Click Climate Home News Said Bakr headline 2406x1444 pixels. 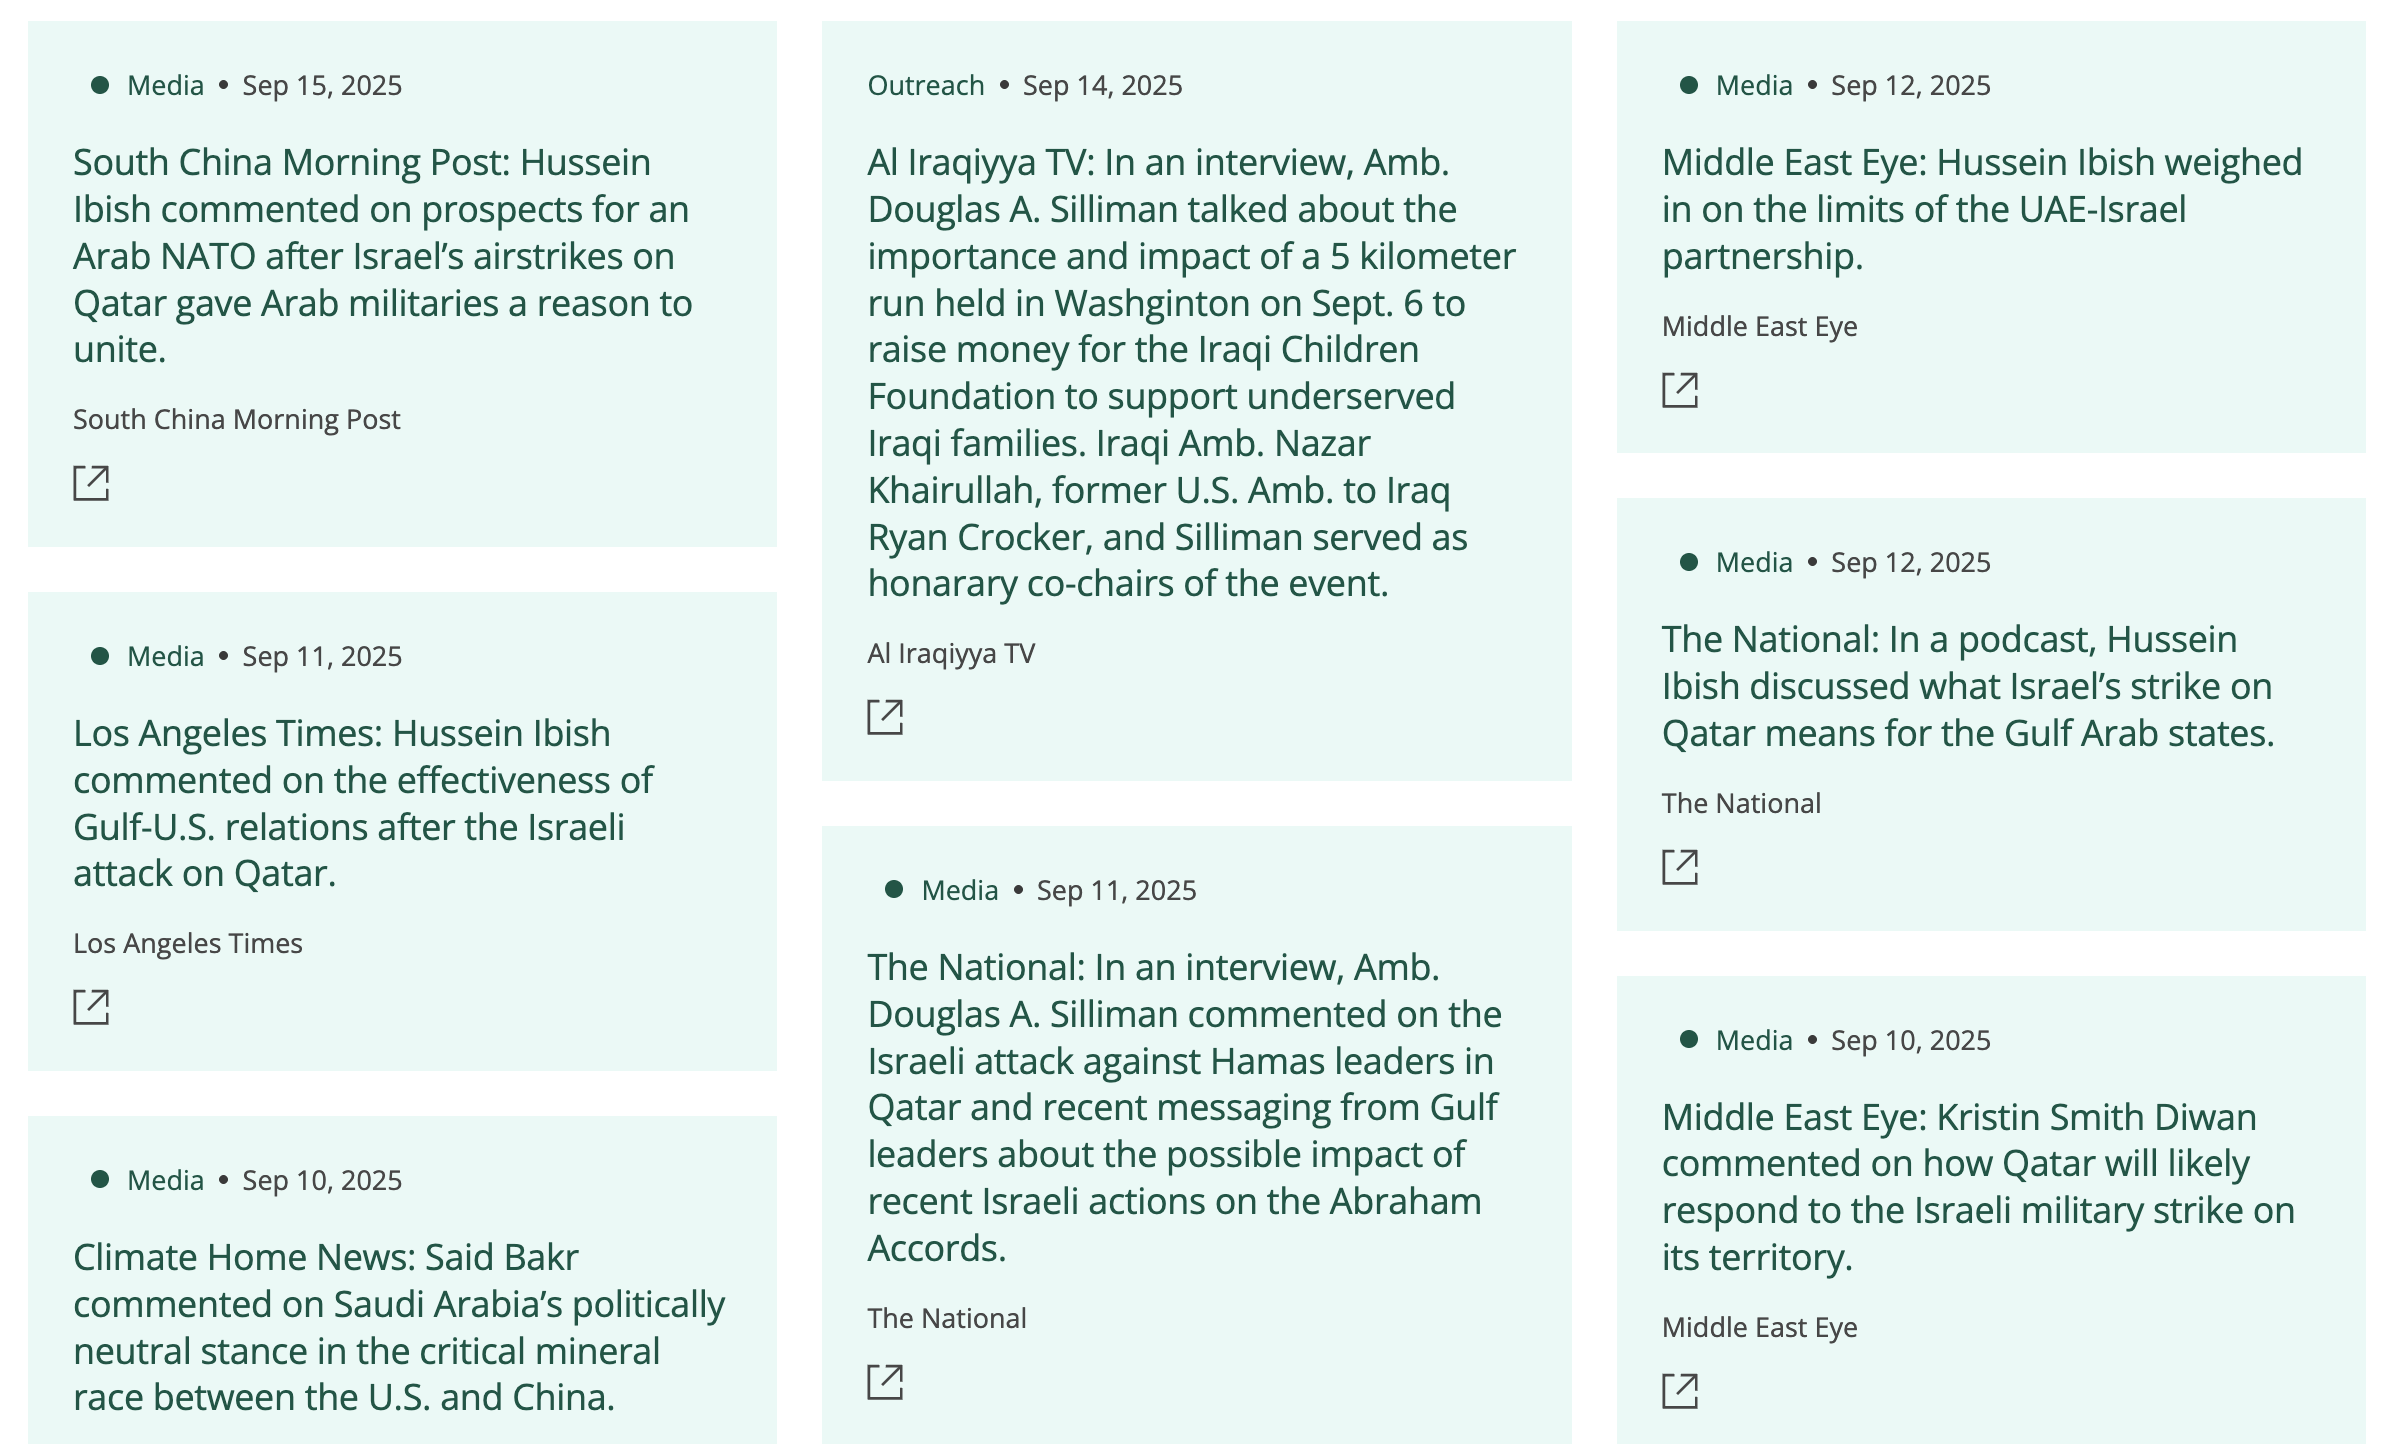(x=398, y=1327)
